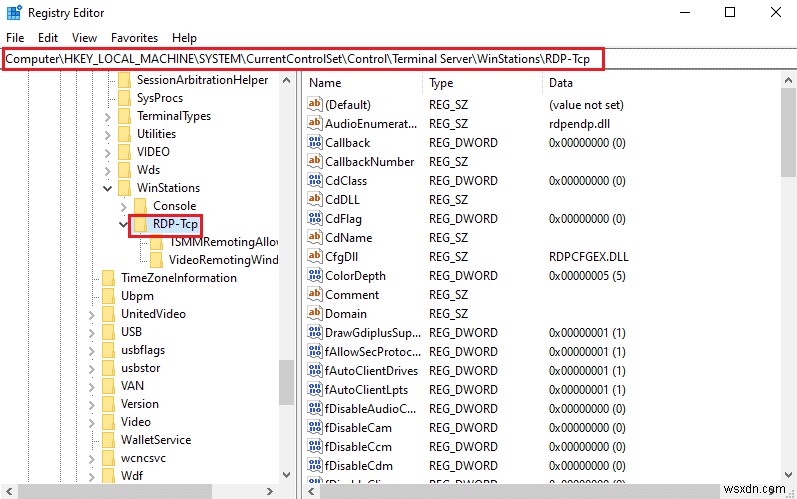Click the SysProcs folder icon
Screen dimensions: 797x499
click(x=125, y=98)
